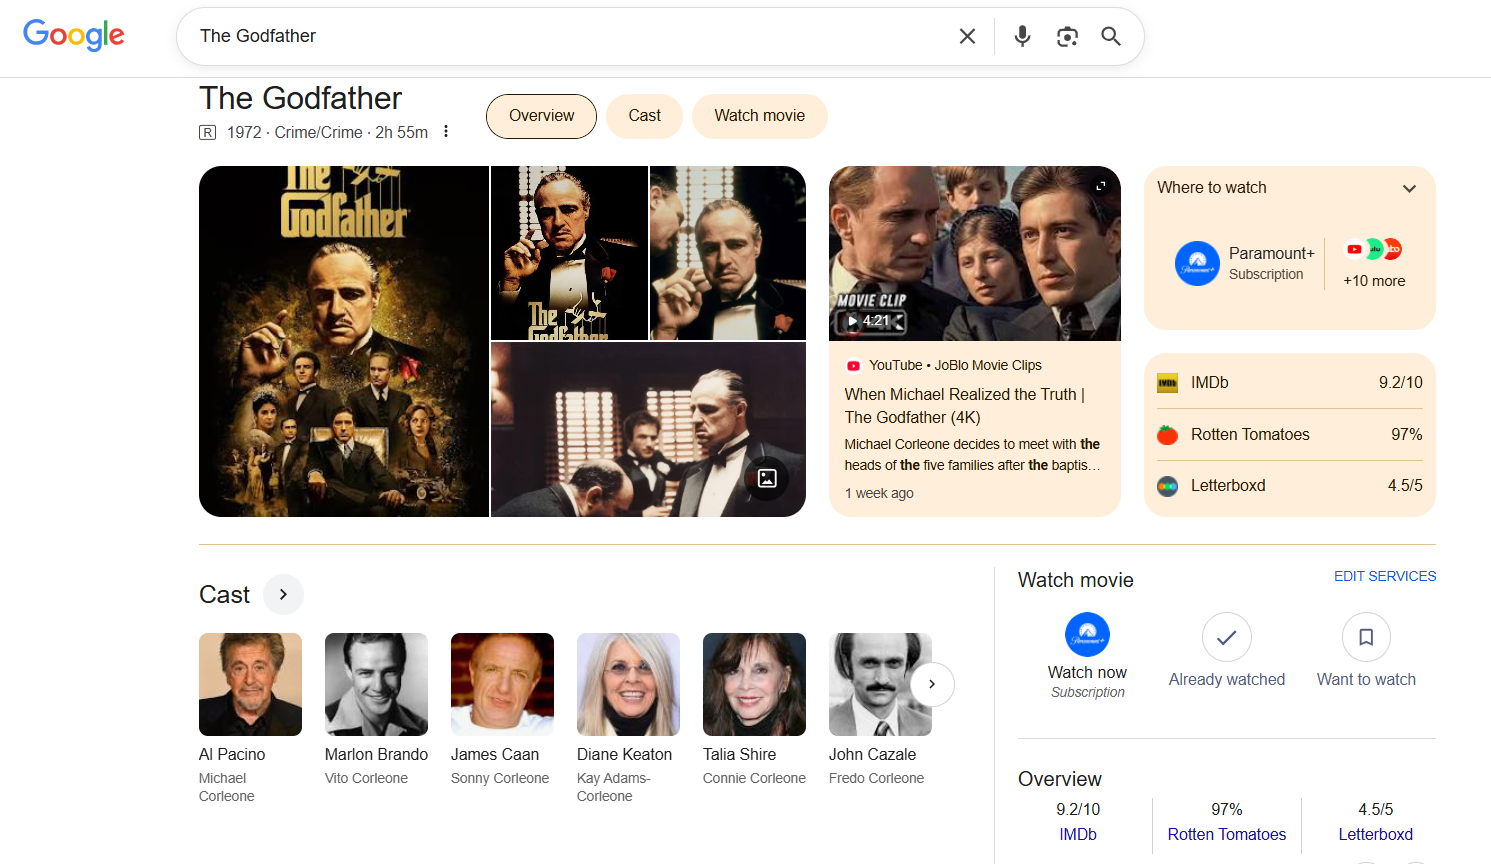
Task: Click the Cast section heading
Action: point(224,594)
